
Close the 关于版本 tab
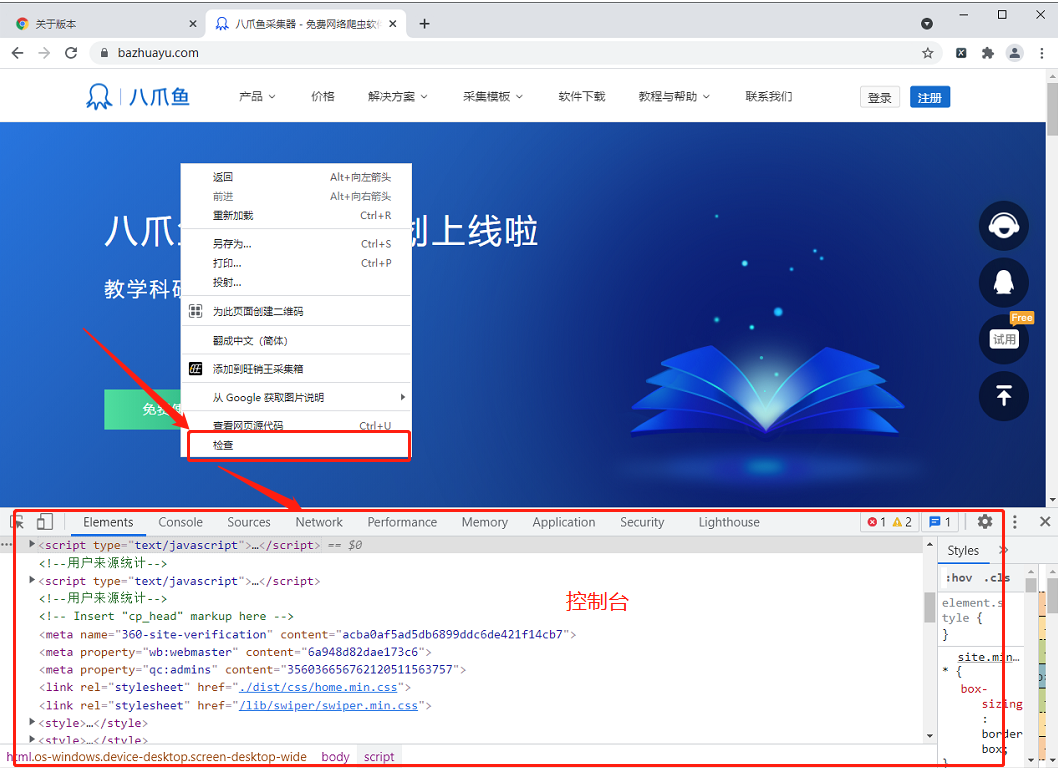click(193, 24)
